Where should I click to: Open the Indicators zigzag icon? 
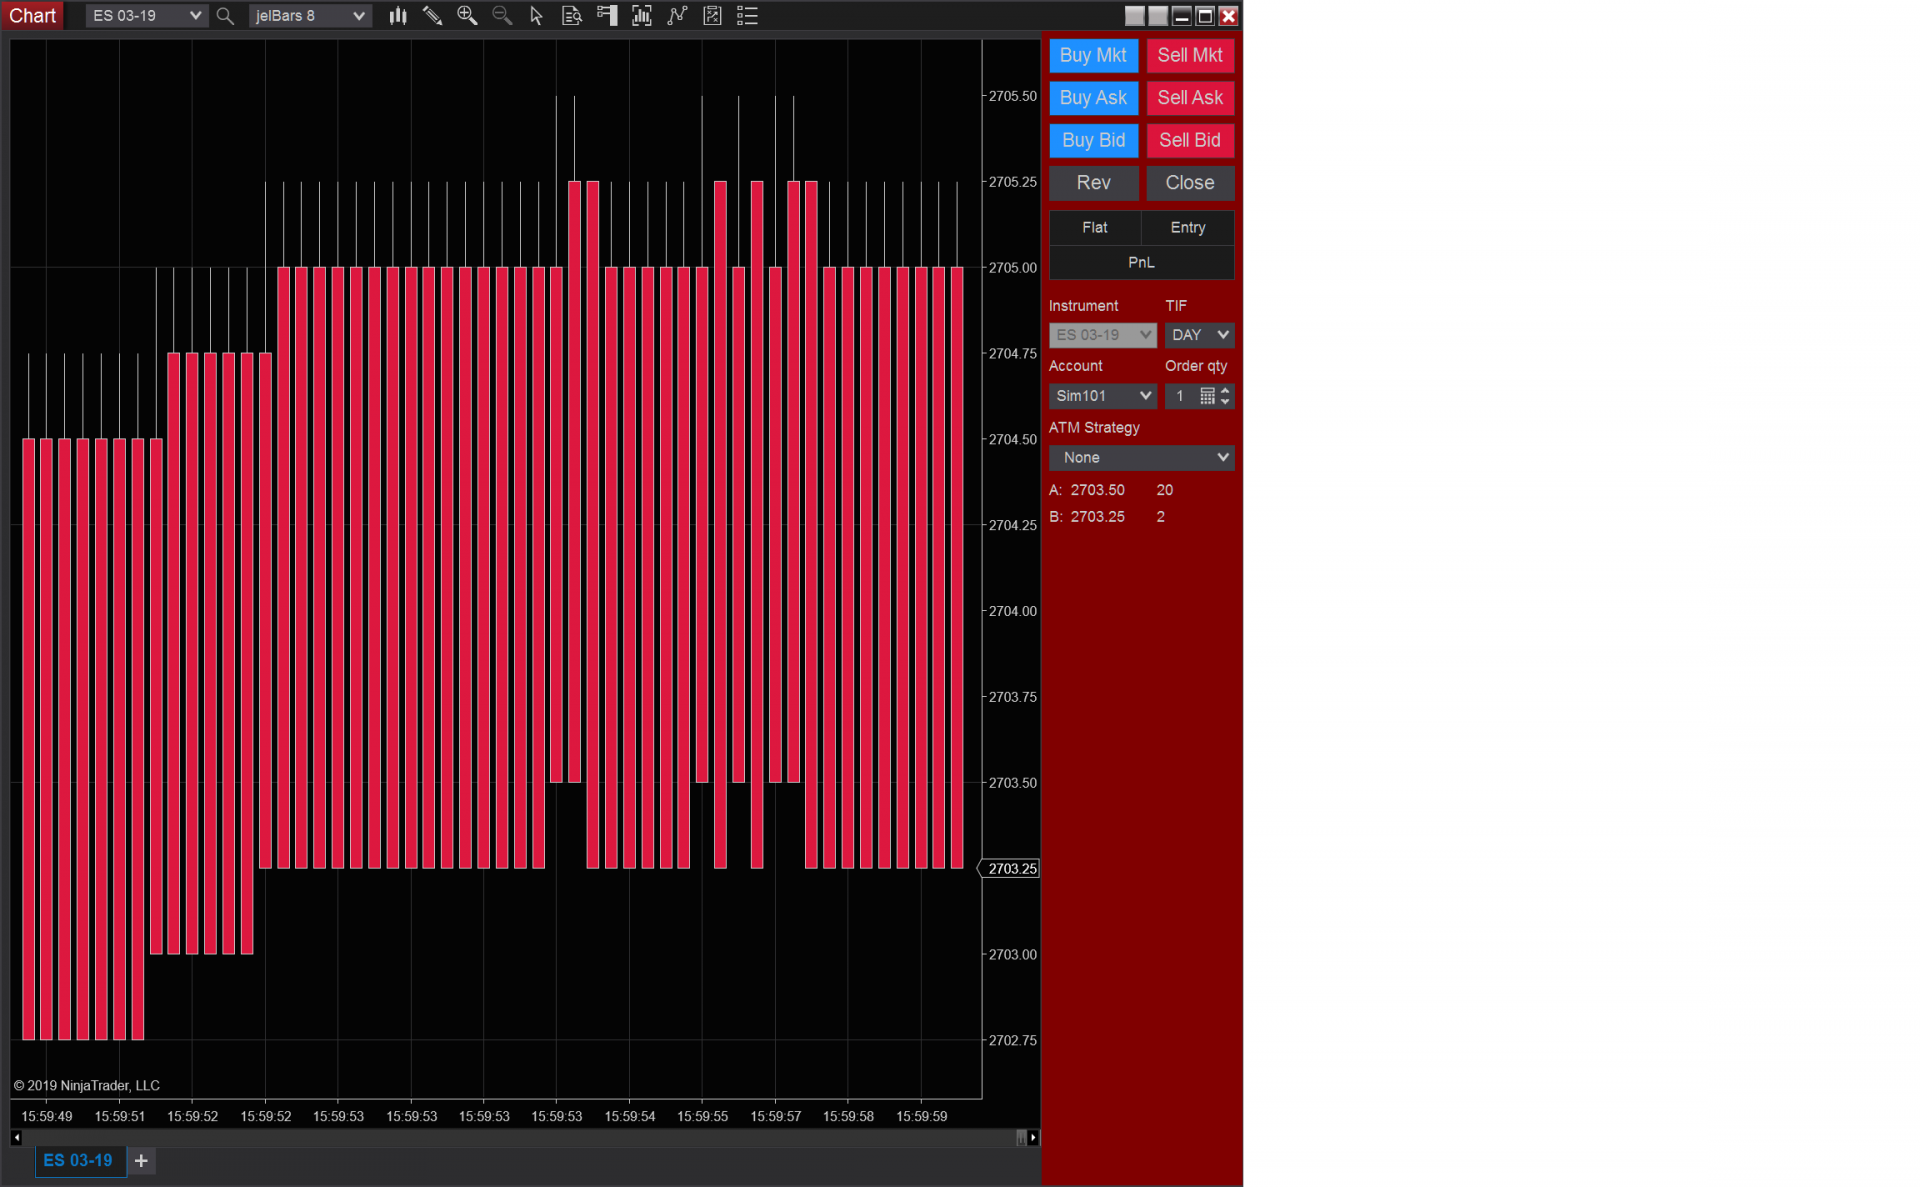point(677,15)
